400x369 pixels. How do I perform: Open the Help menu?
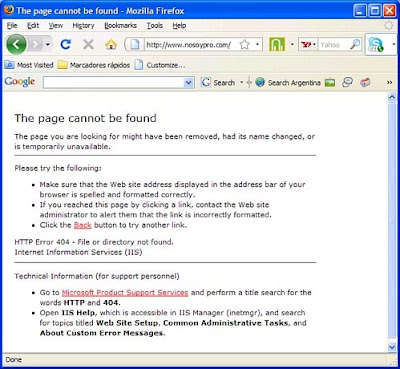[x=179, y=26]
